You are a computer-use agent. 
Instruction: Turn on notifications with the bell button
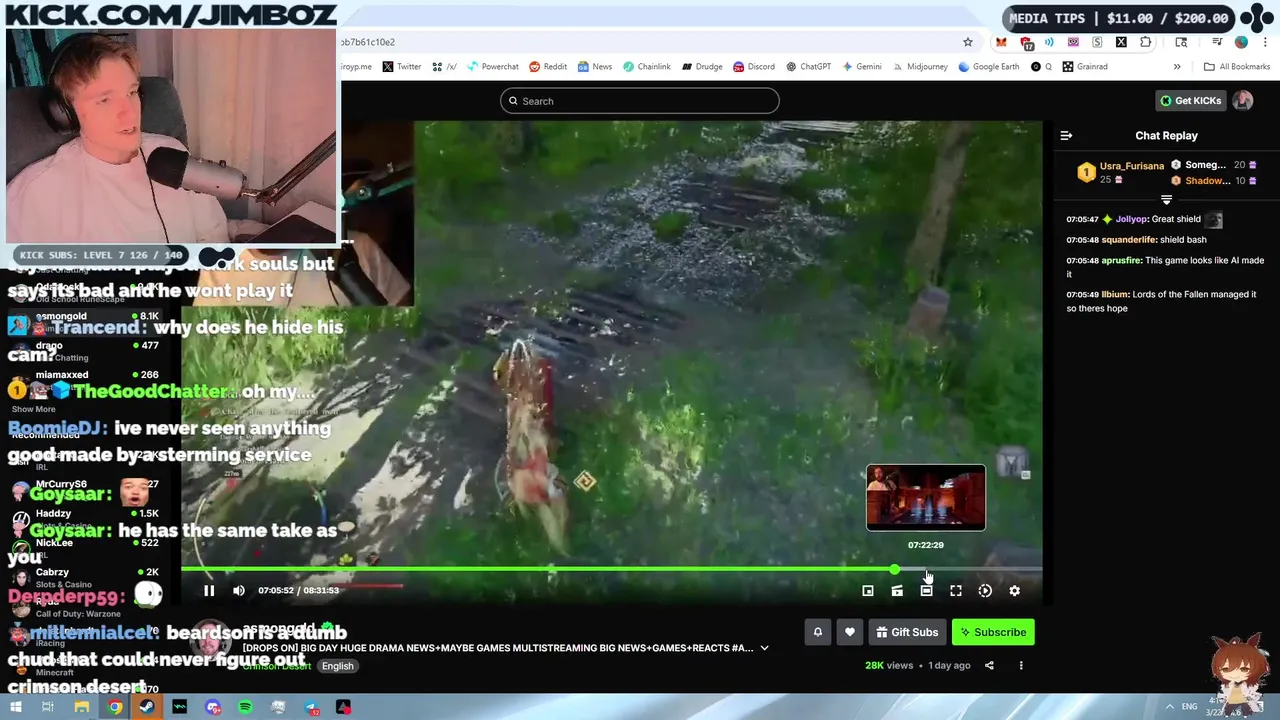pyautogui.click(x=818, y=632)
